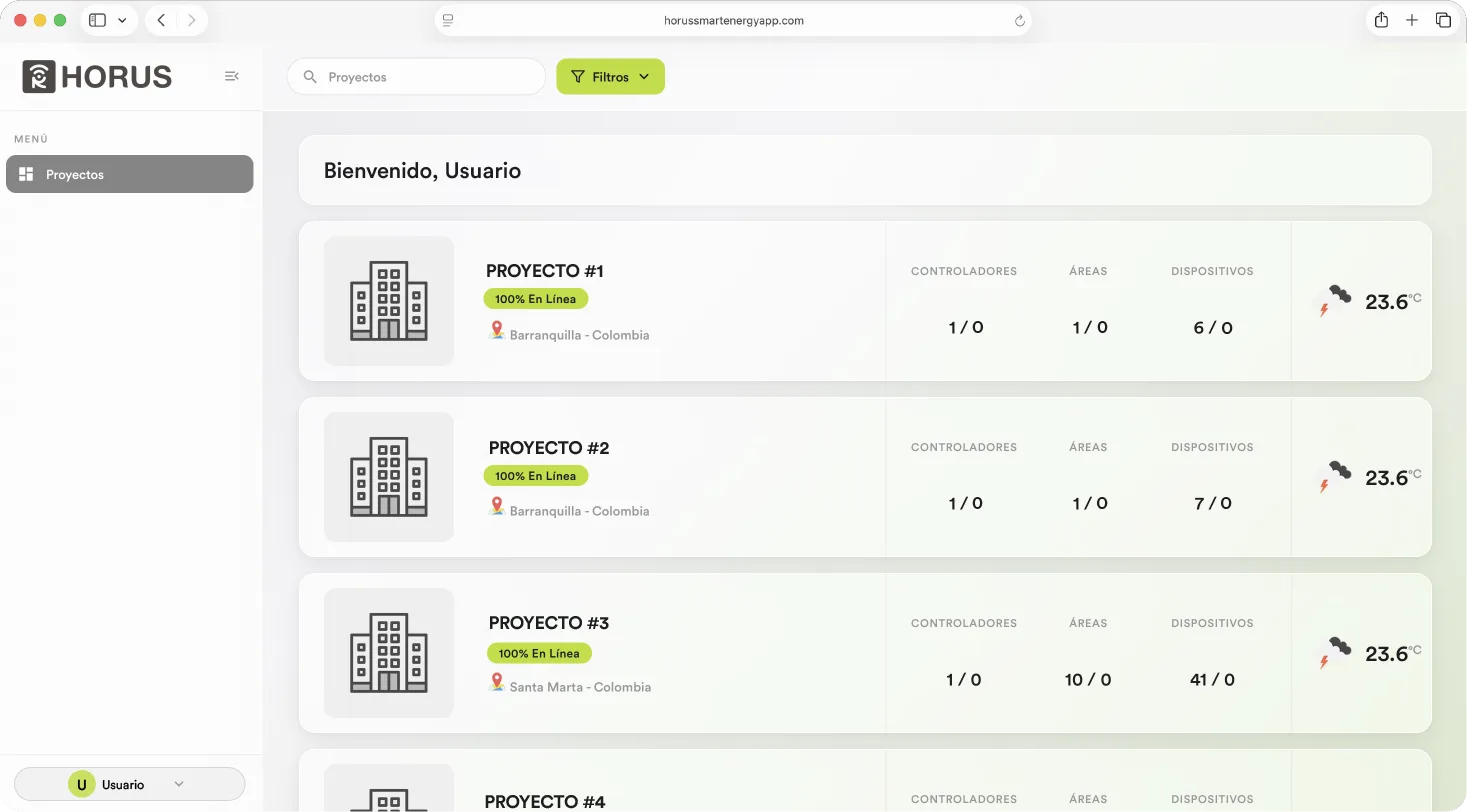Click the CONTROLADORES label of PROYECTO #1
This screenshot has width=1467, height=812.
point(964,271)
